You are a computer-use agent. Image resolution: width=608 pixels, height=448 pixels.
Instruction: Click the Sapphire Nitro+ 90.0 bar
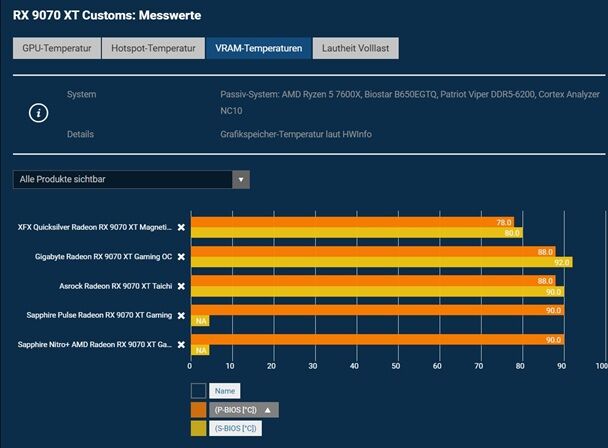pos(377,340)
